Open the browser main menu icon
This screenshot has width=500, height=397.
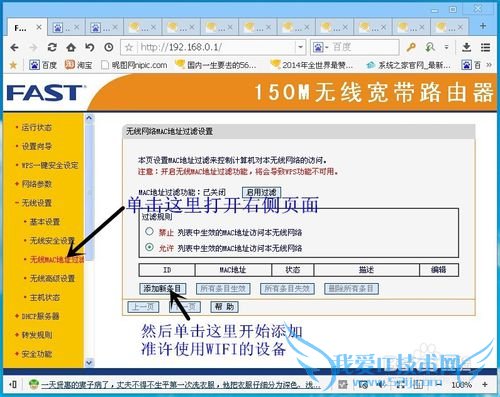pos(485,47)
